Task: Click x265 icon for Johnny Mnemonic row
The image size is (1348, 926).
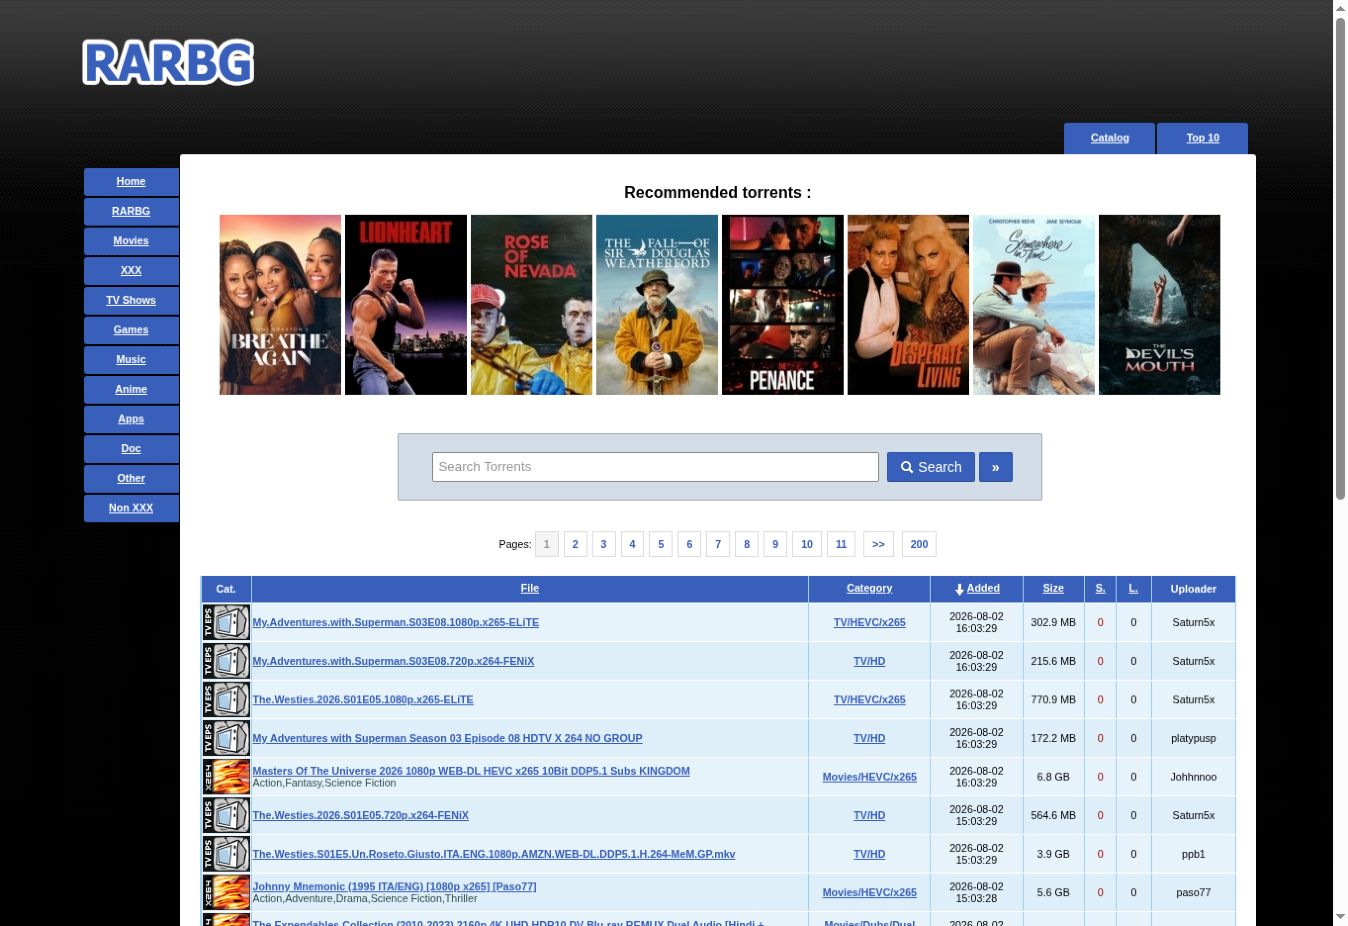Action: tap(226, 892)
